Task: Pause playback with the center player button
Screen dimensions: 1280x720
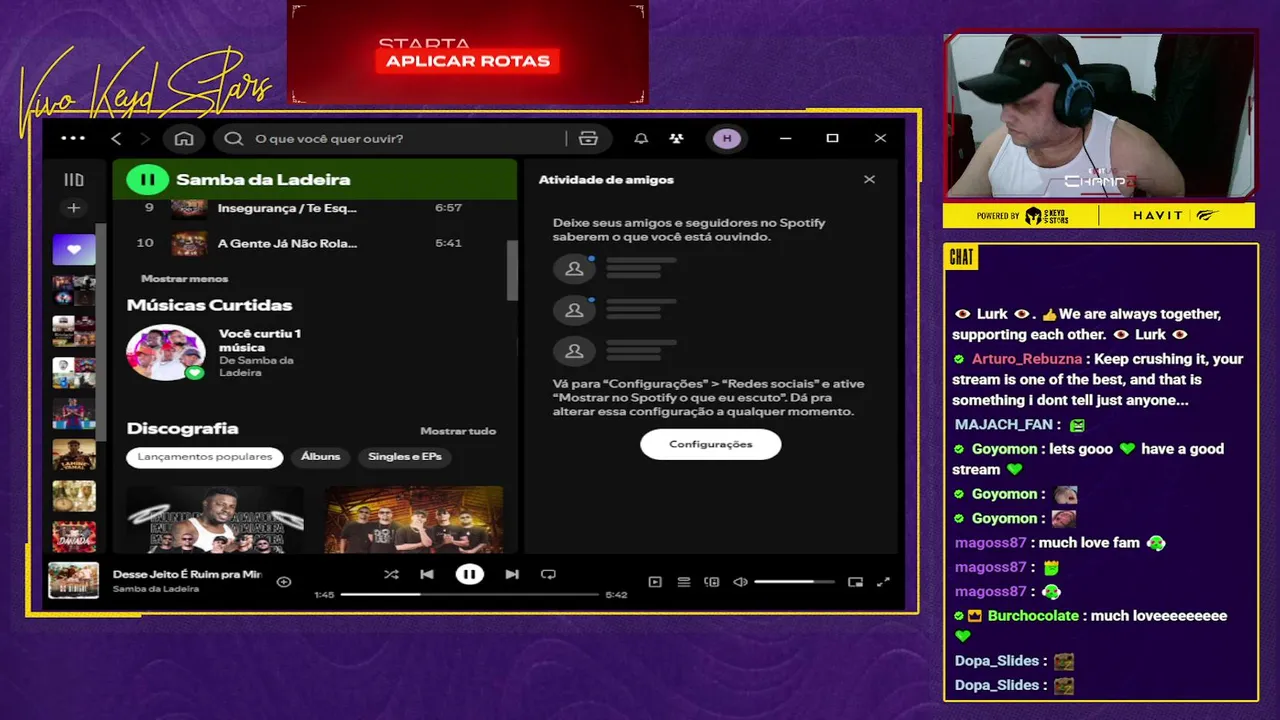Action: pos(469,575)
